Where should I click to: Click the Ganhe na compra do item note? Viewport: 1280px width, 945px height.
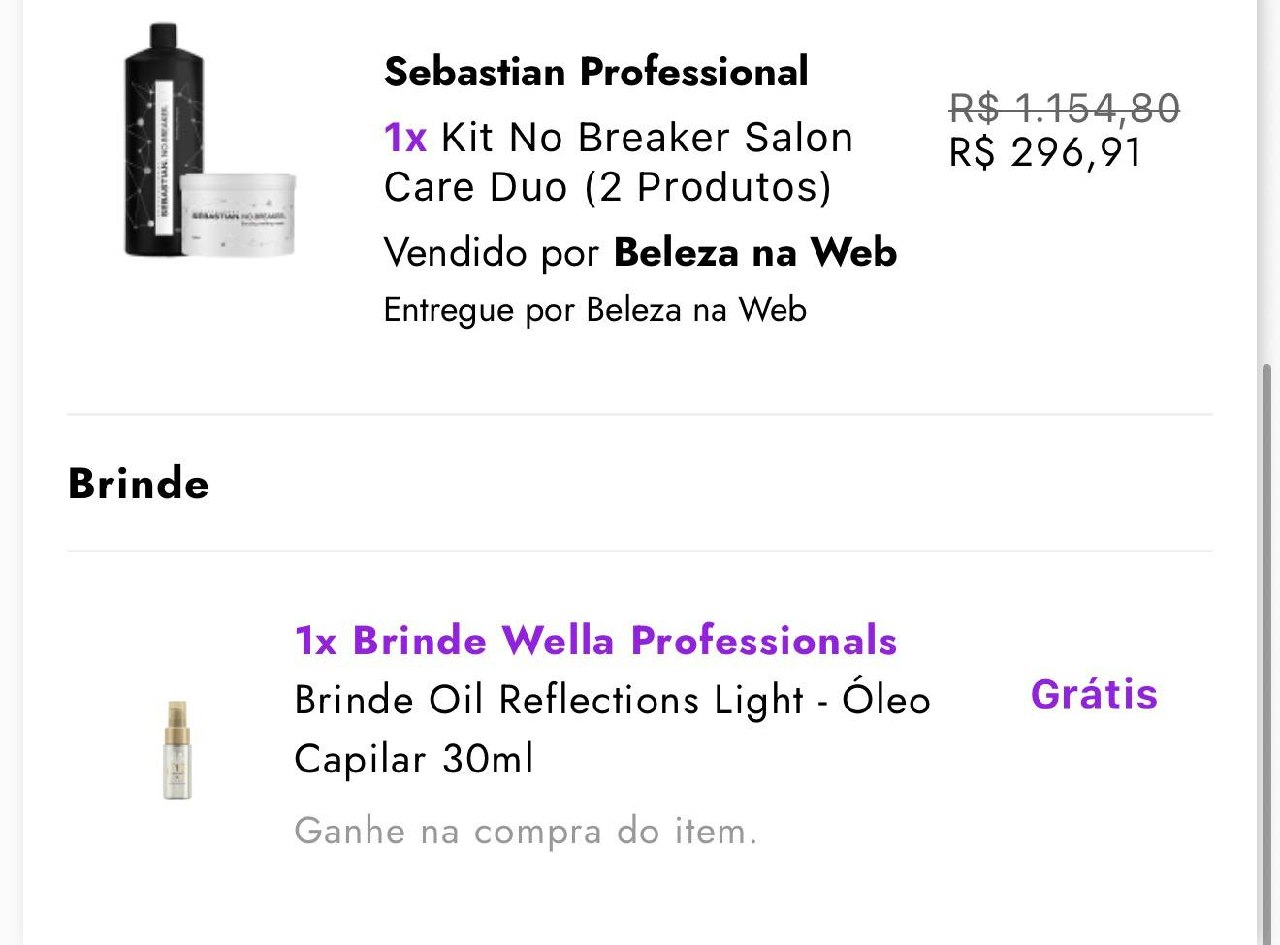pos(524,830)
